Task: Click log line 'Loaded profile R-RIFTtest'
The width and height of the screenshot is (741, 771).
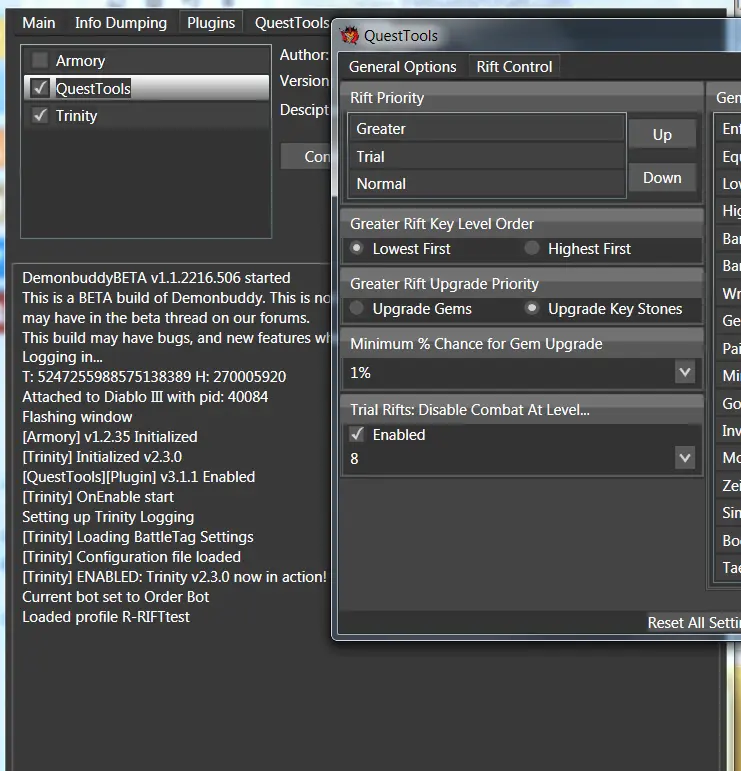Action: [106, 617]
